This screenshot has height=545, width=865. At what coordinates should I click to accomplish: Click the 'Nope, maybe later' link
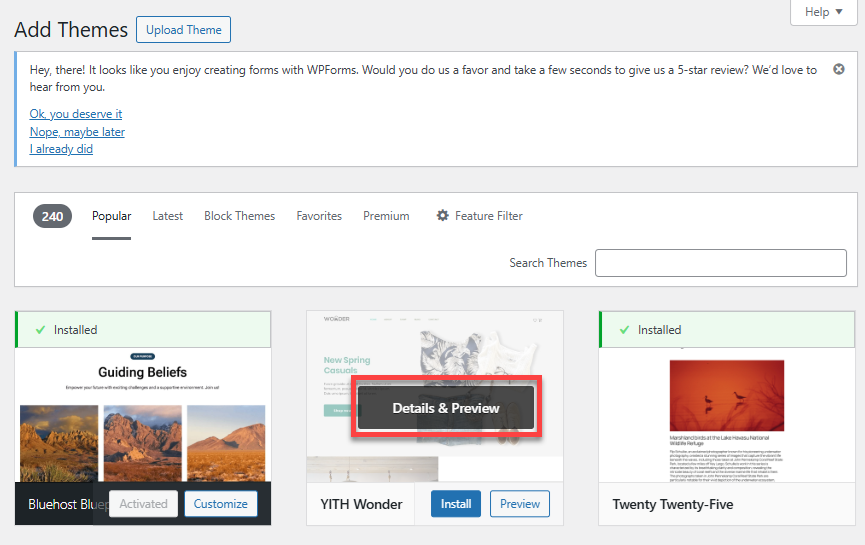point(77,132)
